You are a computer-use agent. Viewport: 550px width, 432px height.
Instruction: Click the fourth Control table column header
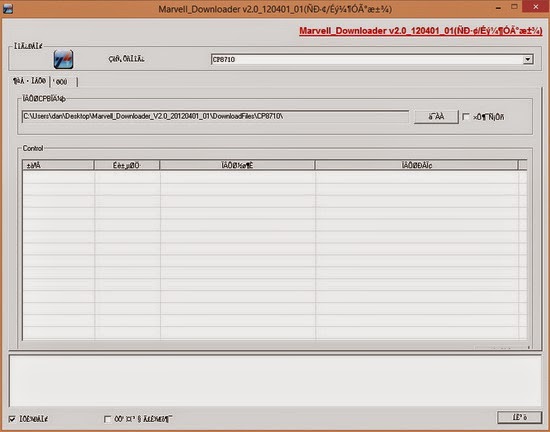tap(416, 165)
